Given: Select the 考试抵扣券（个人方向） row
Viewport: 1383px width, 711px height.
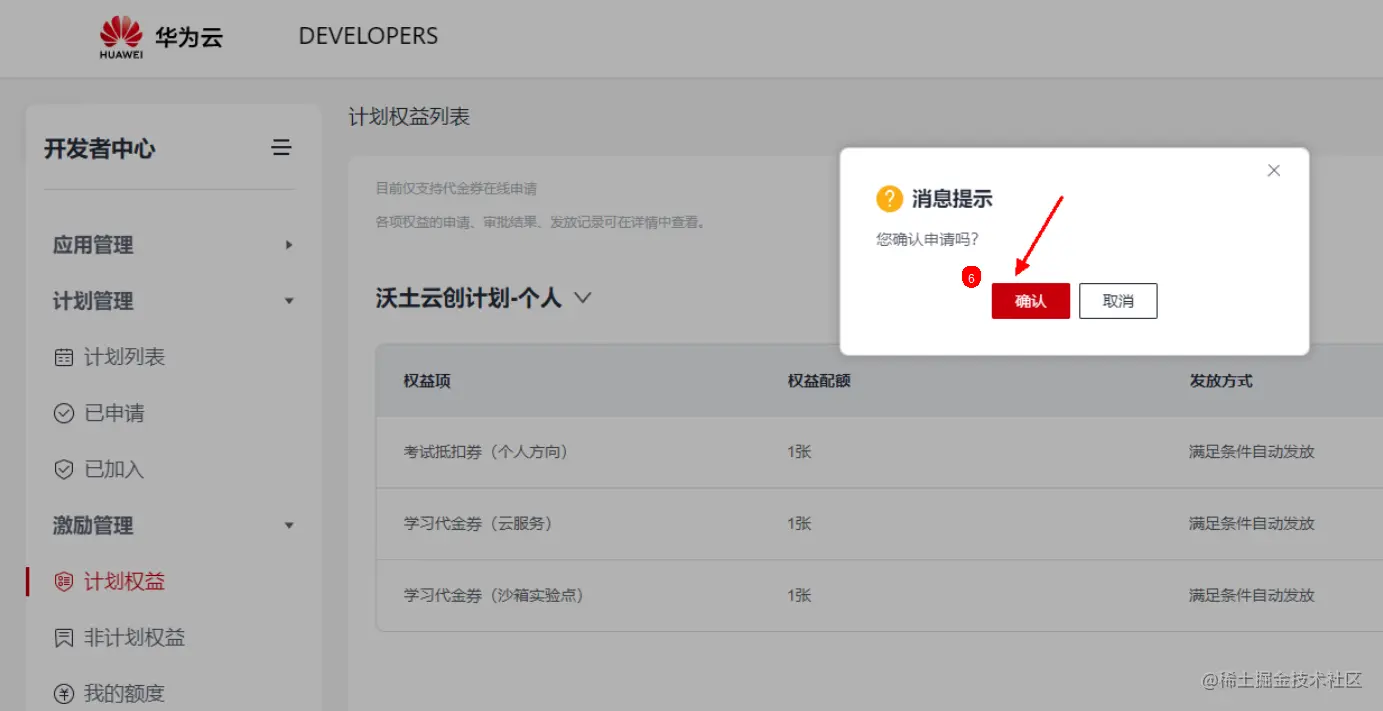Looking at the screenshot, I should [x=879, y=452].
